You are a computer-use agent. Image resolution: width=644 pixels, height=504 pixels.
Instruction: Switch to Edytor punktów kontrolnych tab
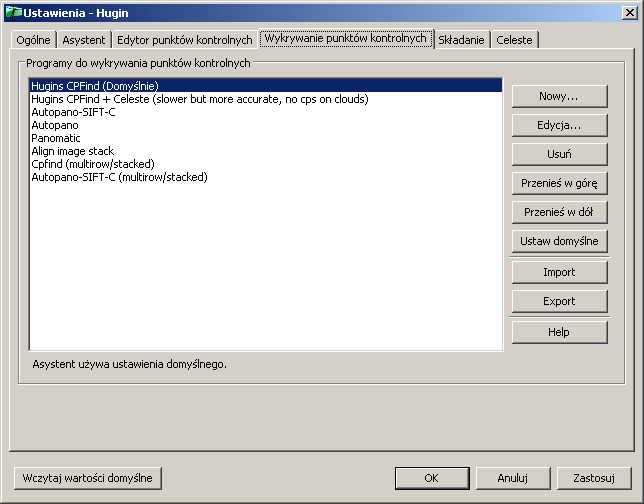pyautogui.click(x=184, y=40)
